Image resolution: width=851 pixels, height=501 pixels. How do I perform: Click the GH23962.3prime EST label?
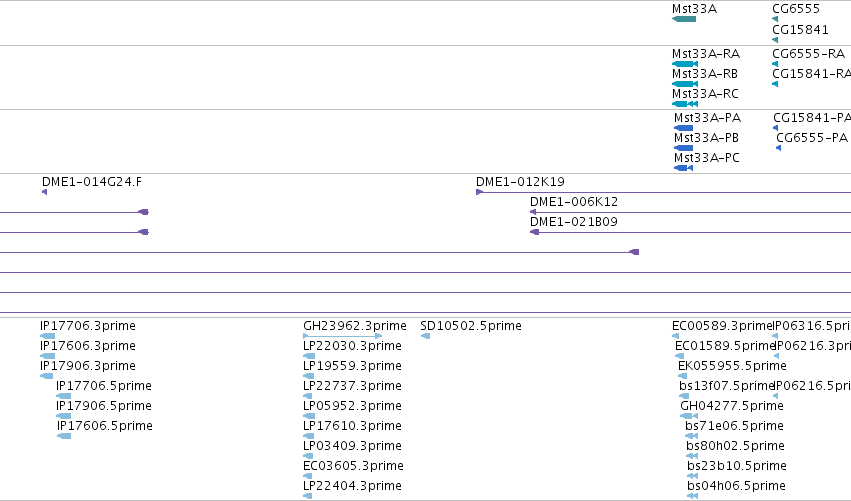tap(354, 326)
